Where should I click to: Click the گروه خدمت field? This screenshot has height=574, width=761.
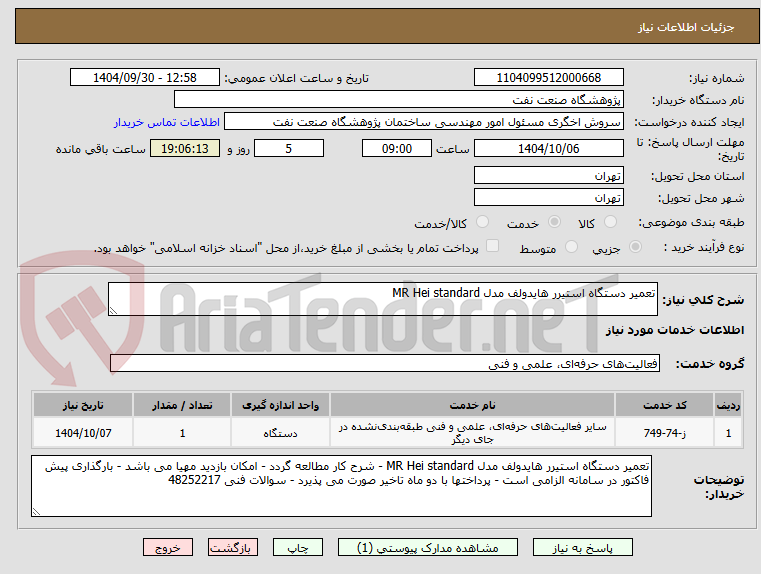pos(384,363)
